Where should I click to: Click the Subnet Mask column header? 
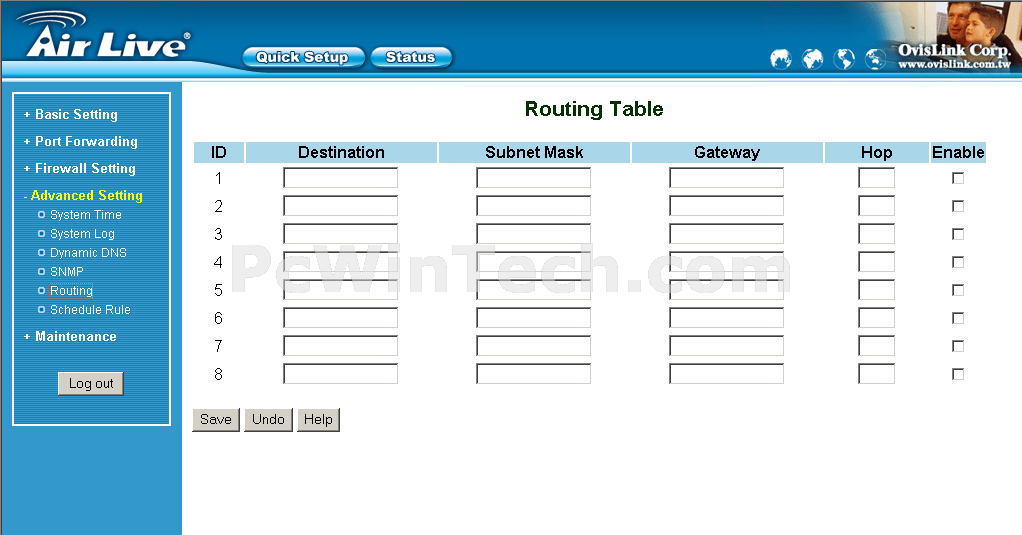point(534,152)
